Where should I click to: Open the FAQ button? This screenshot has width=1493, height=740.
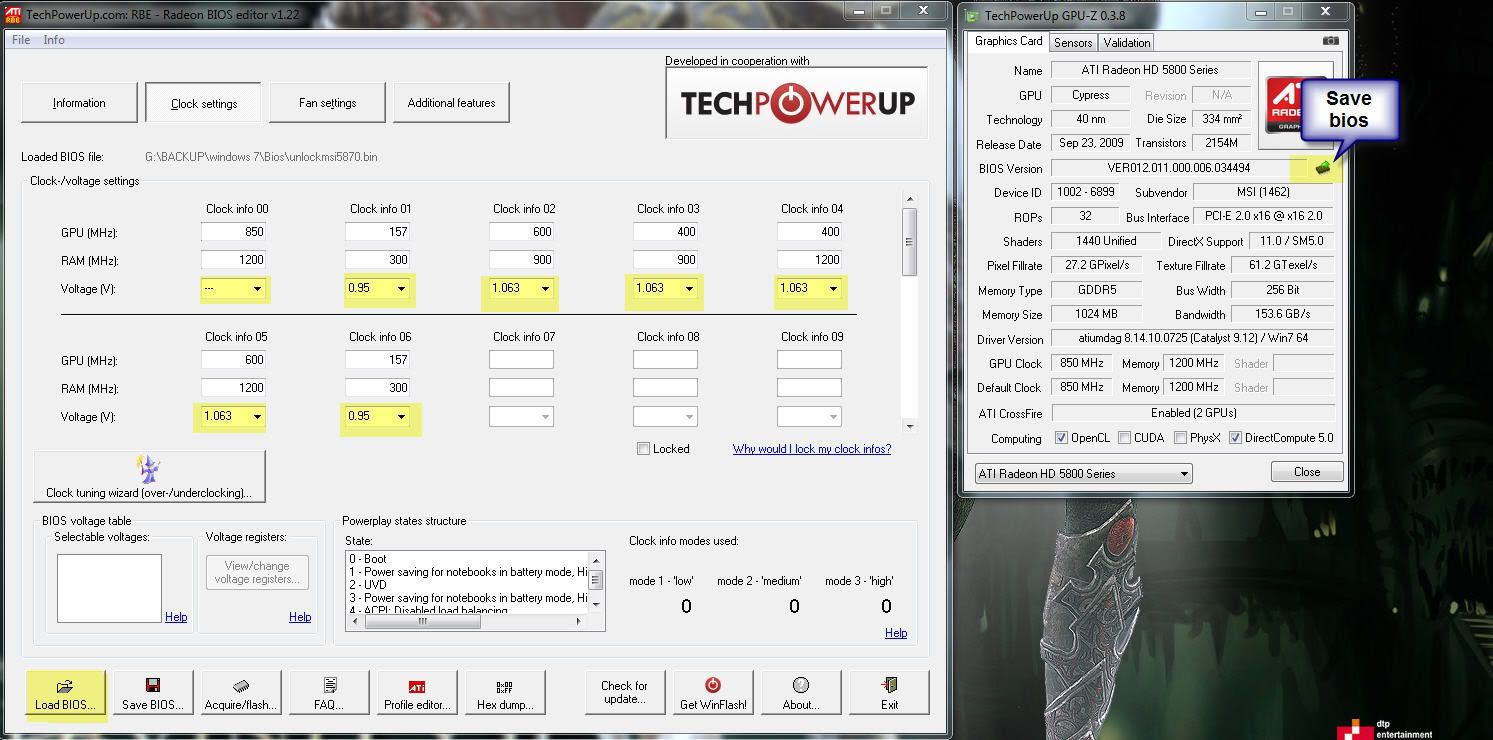click(x=329, y=692)
